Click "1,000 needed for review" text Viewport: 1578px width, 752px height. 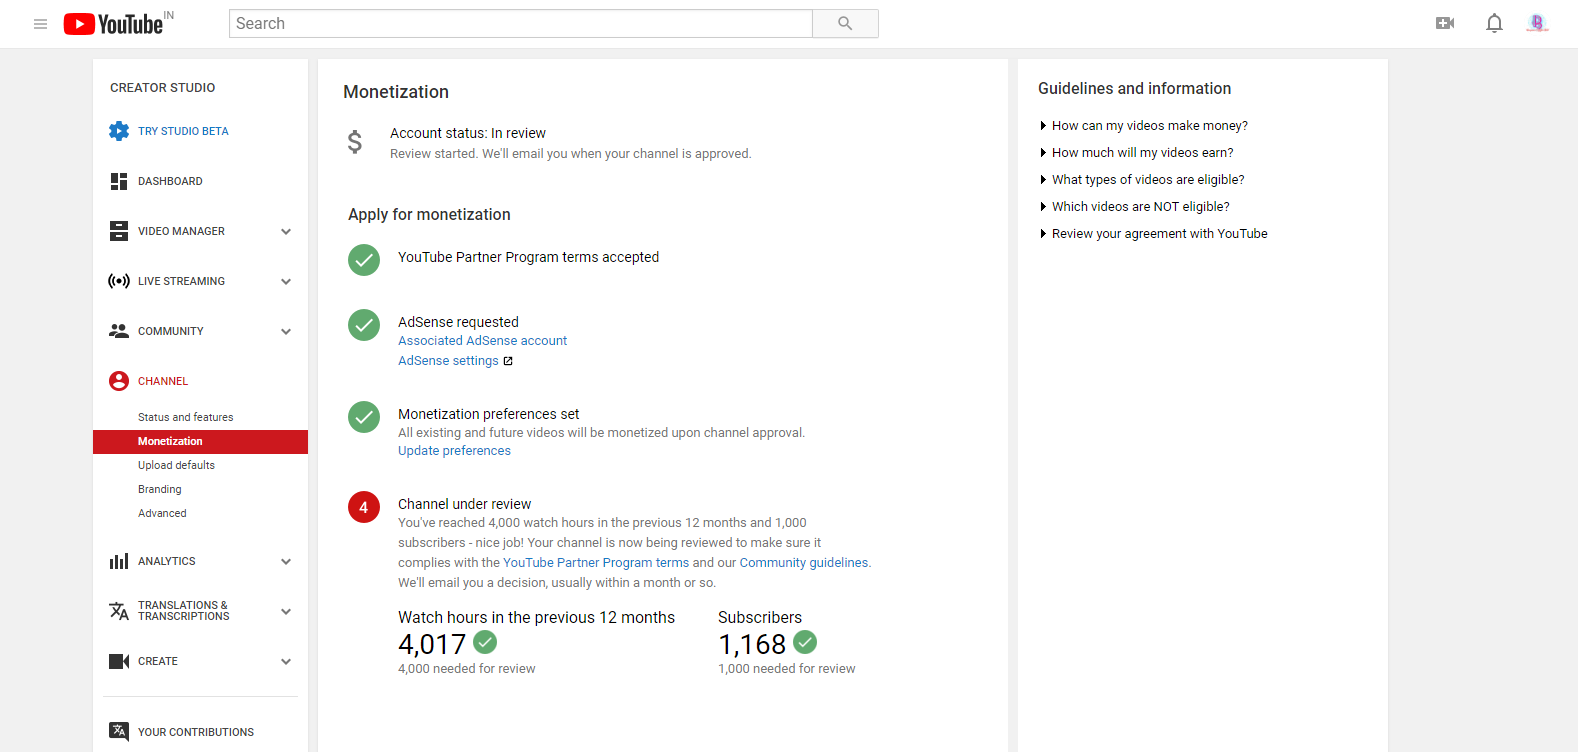[x=786, y=669]
